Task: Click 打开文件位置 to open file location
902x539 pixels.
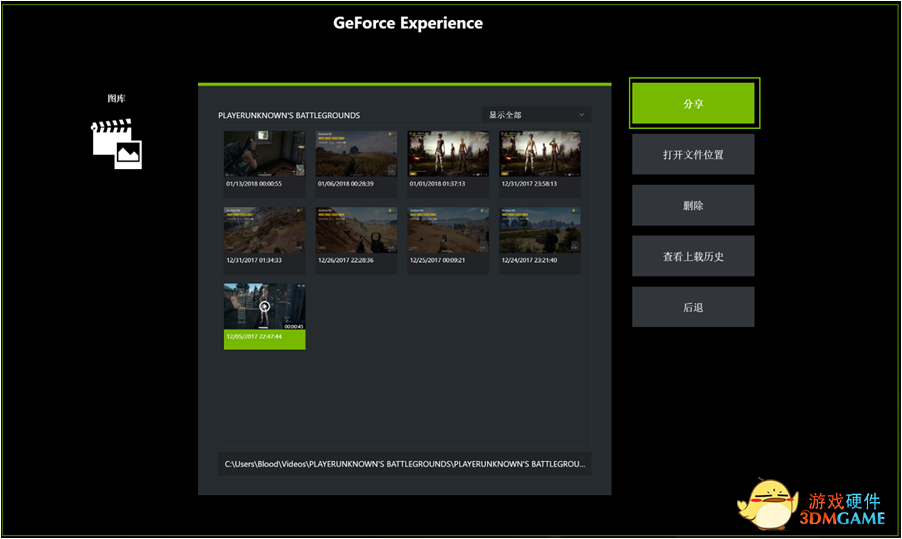Action: 693,154
